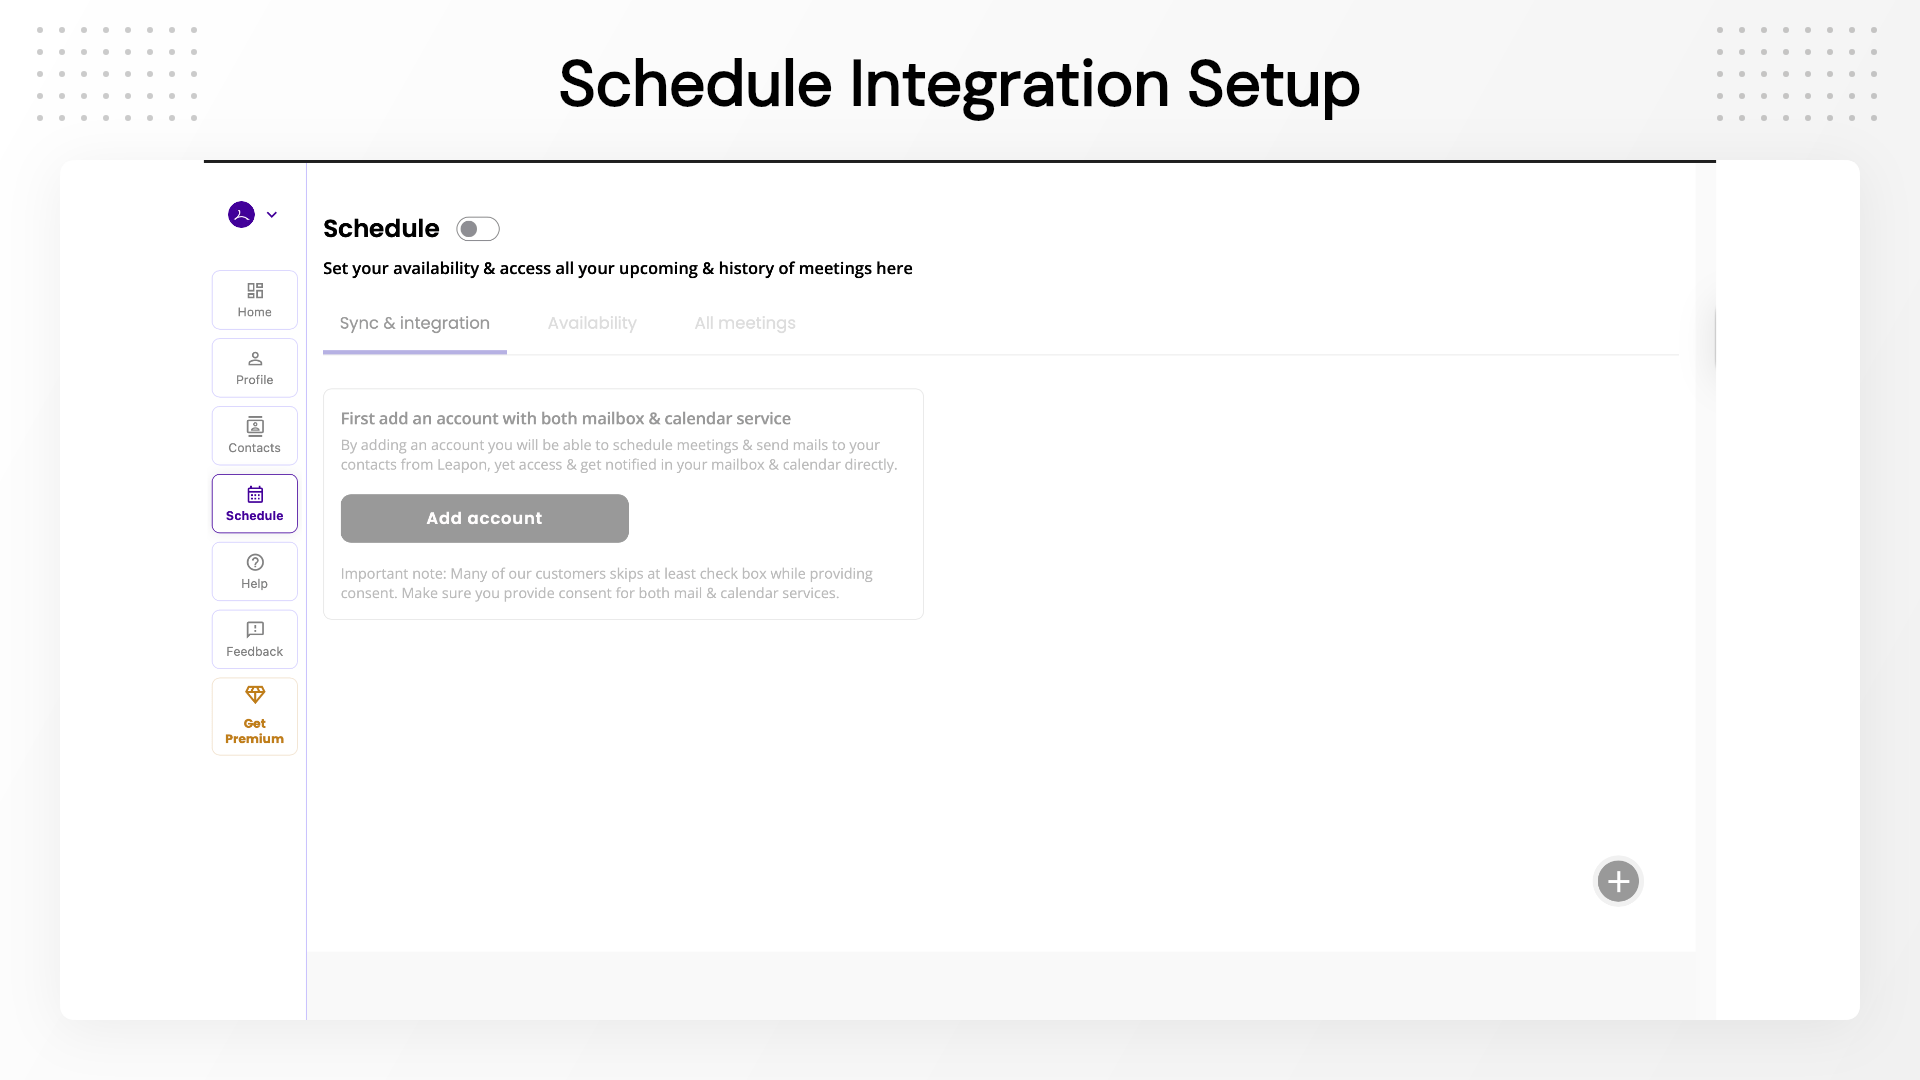Open the All meetings tab
Image resolution: width=1920 pixels, height=1080 pixels.
coord(745,323)
